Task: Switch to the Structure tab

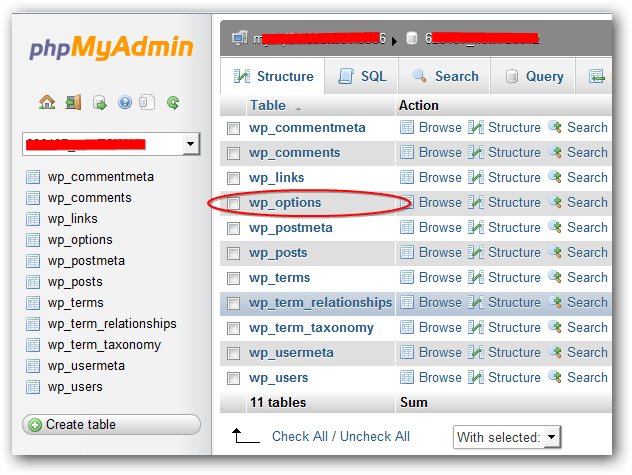Action: coord(273,76)
